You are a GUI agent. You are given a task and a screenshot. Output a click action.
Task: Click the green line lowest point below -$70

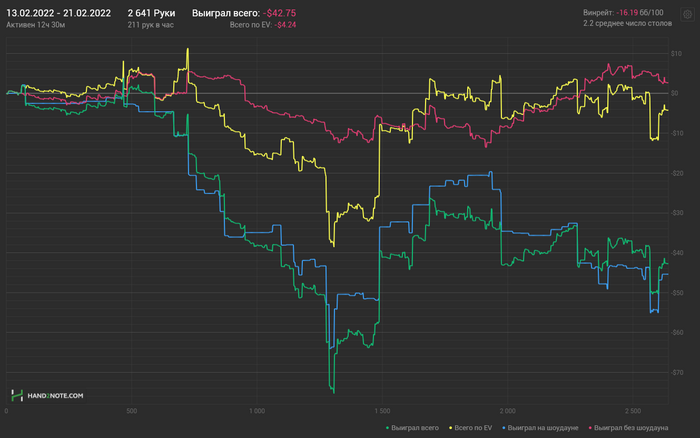(x=334, y=392)
